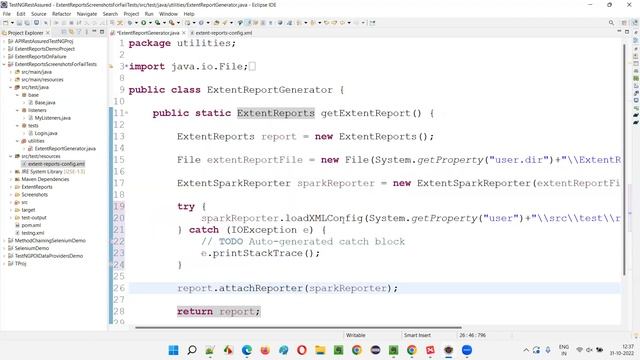Maximize the Project Explorer view
Screen dimensions: 640x360
click(102, 32)
